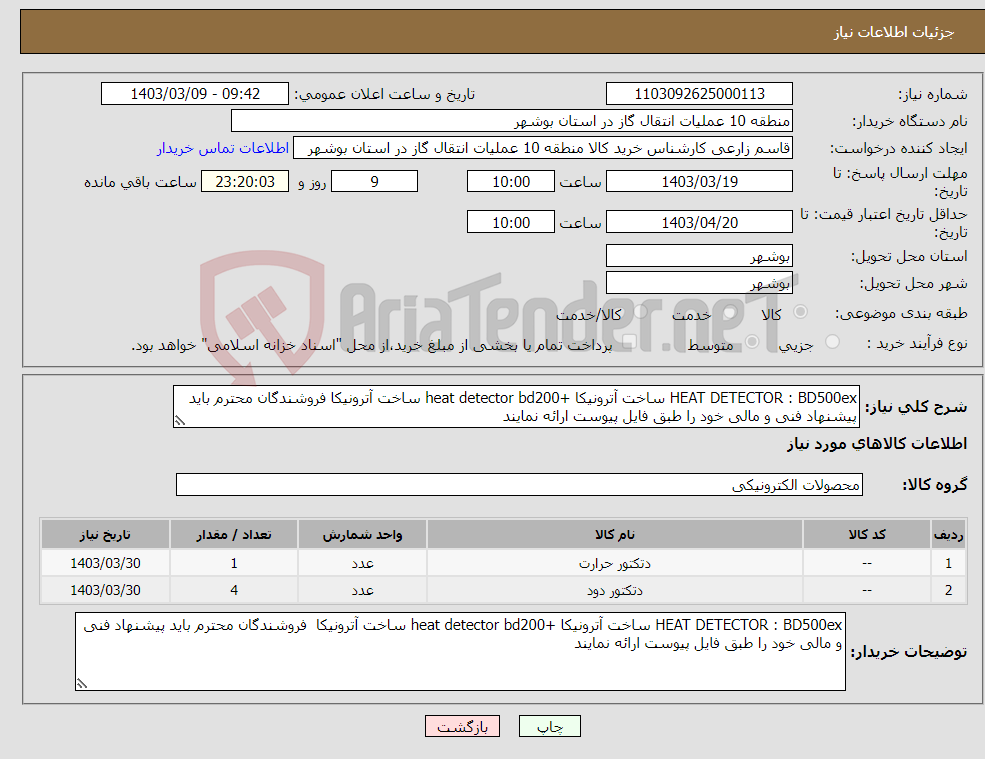Click the date 1403/03/30 in دتکتور حرارت row
This screenshot has height=759, width=985.
coord(105,563)
